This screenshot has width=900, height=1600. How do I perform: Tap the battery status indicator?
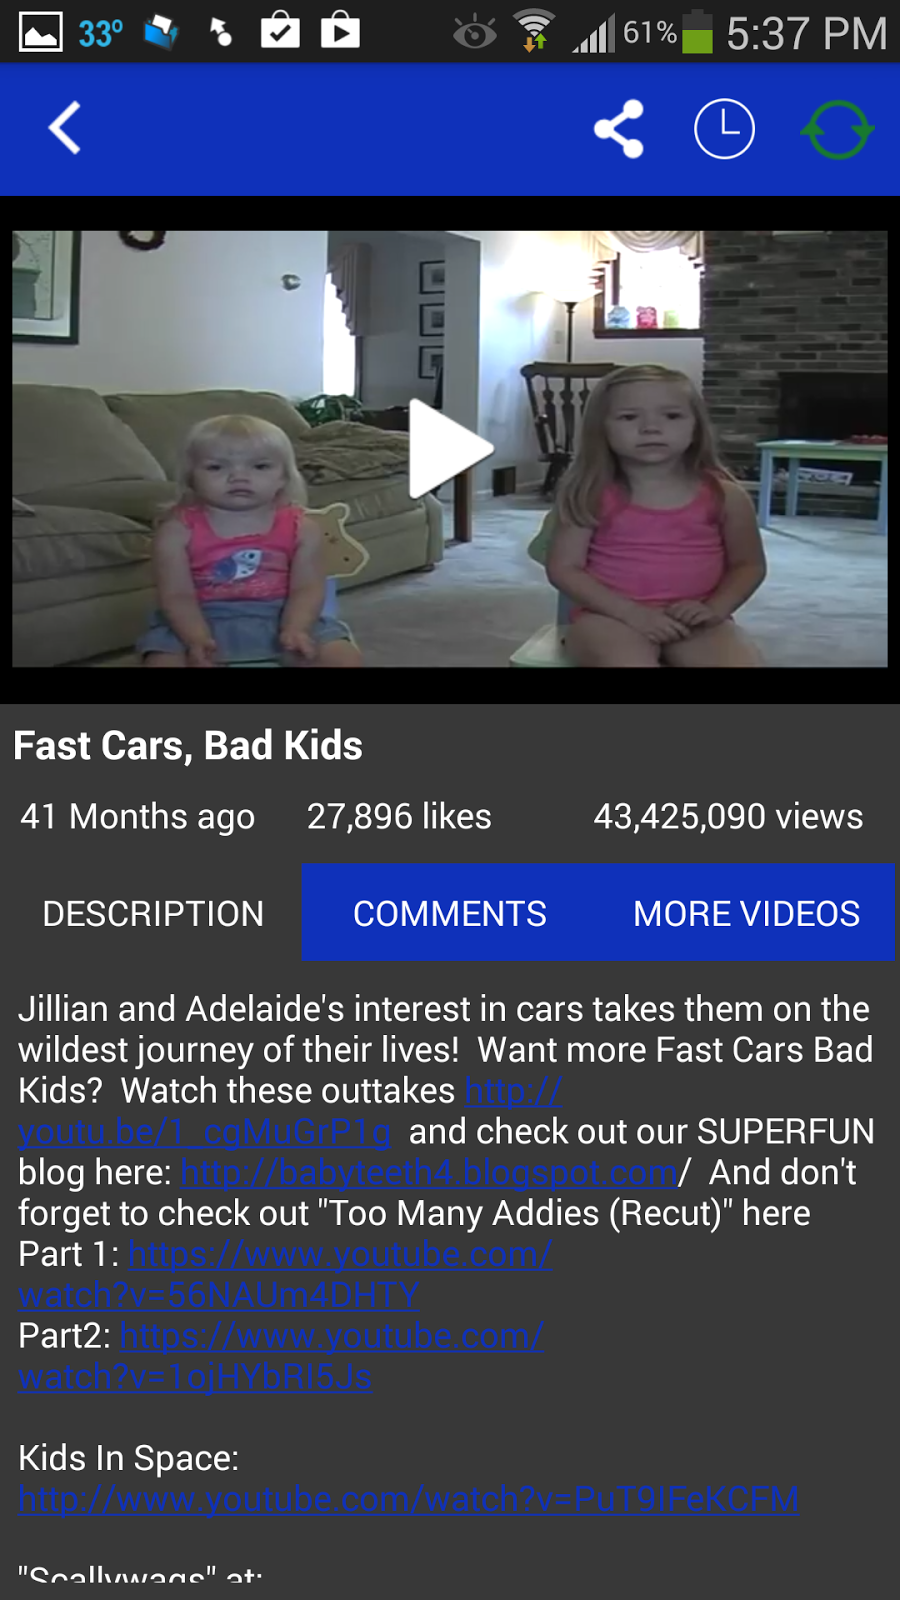[697, 32]
